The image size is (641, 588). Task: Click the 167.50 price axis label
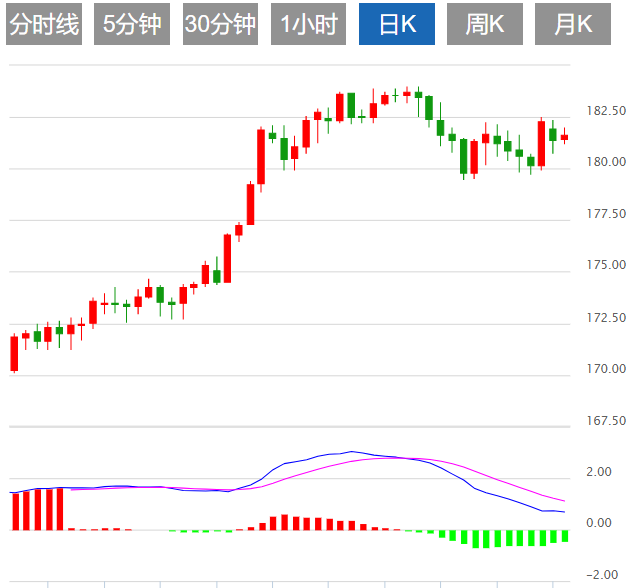click(x=606, y=421)
